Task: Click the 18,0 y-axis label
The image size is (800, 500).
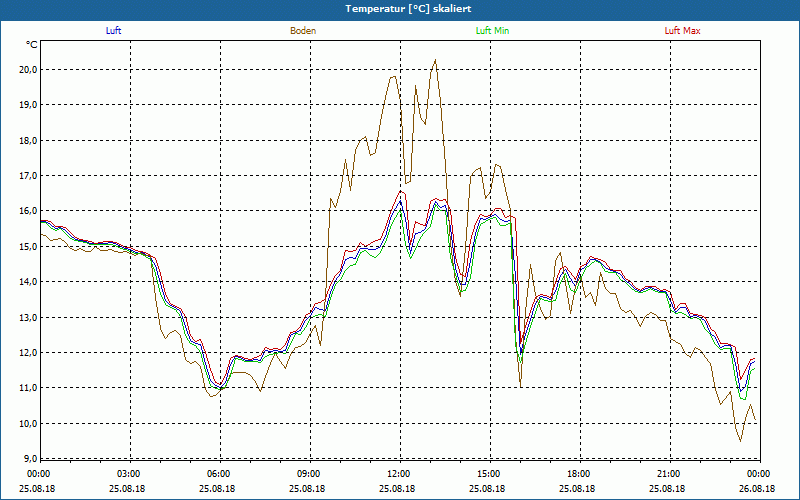Action: click(x=28, y=140)
